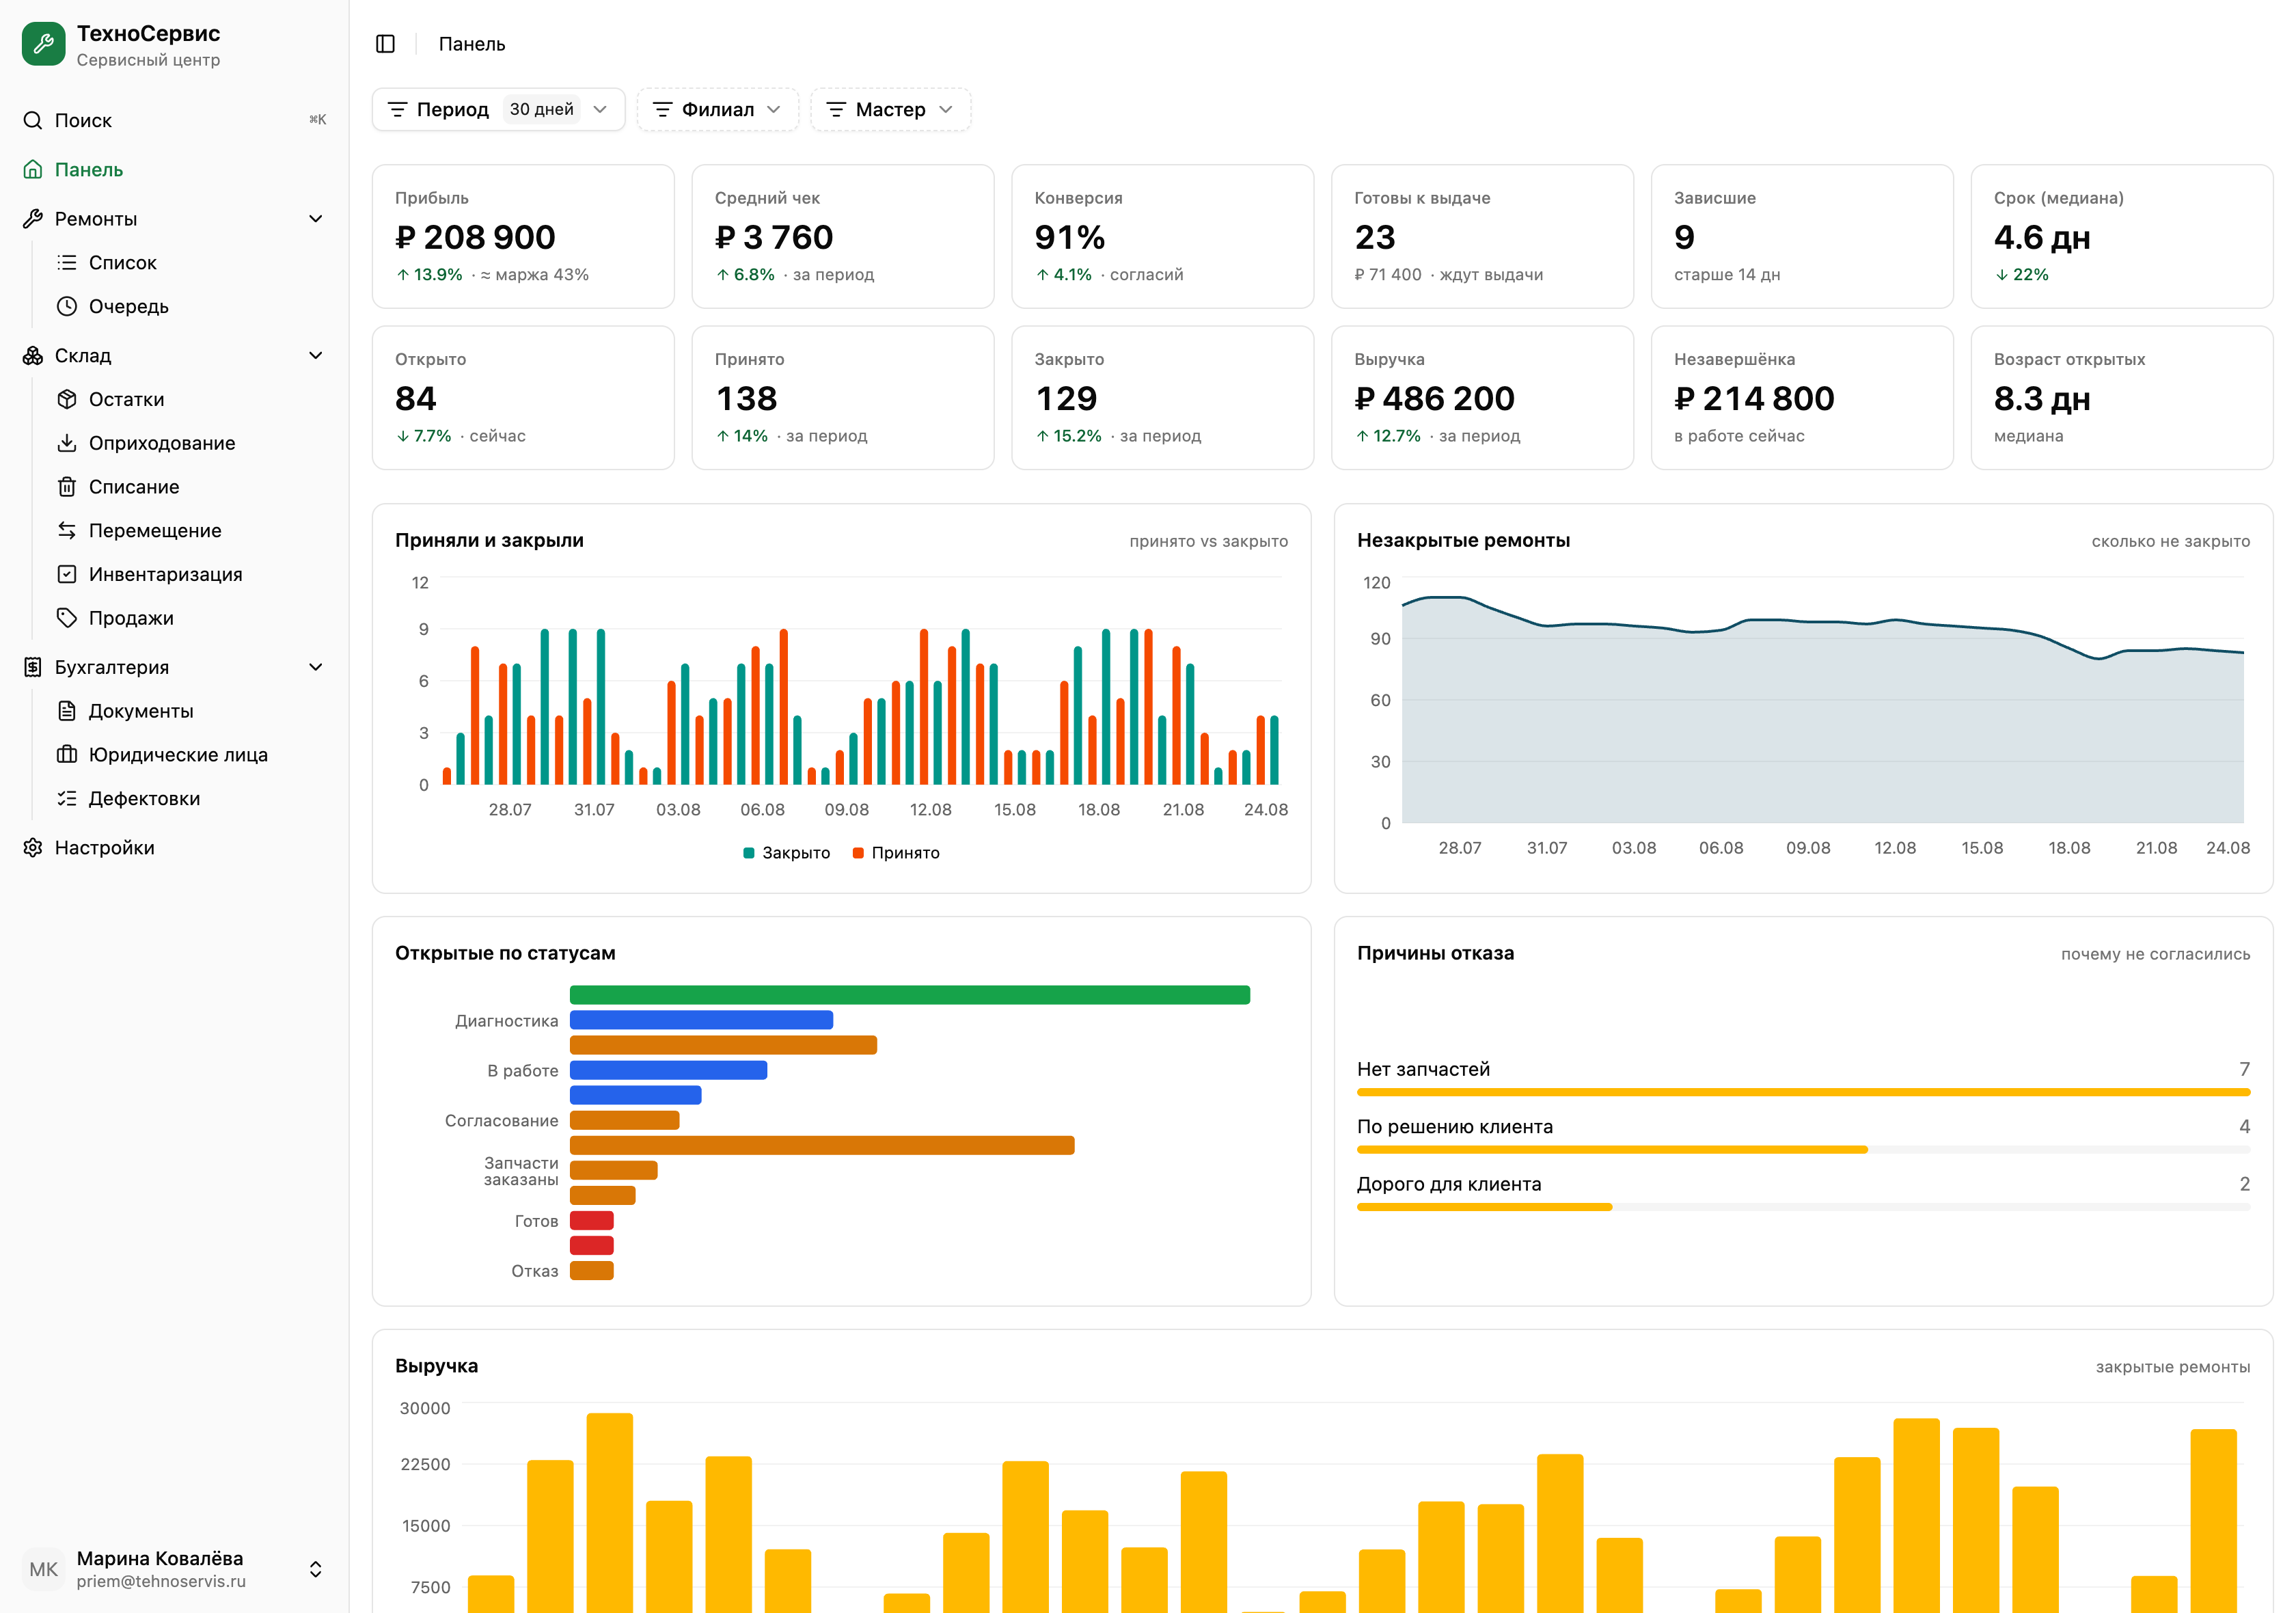The width and height of the screenshot is (2296, 1613).
Task: Click the Дорого для клиента progress bar
Action: 1803,1207
